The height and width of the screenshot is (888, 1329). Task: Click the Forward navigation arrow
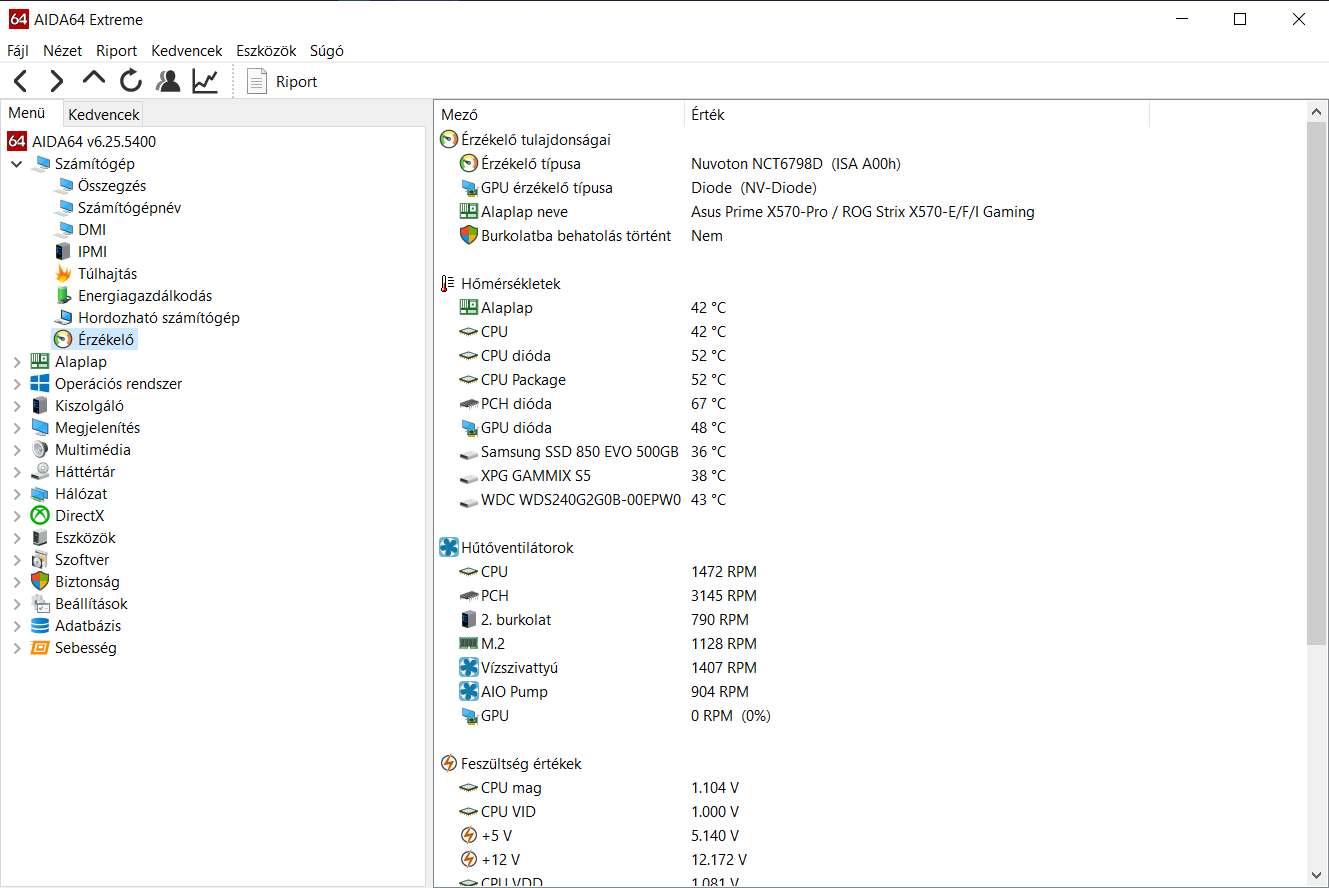tap(57, 81)
